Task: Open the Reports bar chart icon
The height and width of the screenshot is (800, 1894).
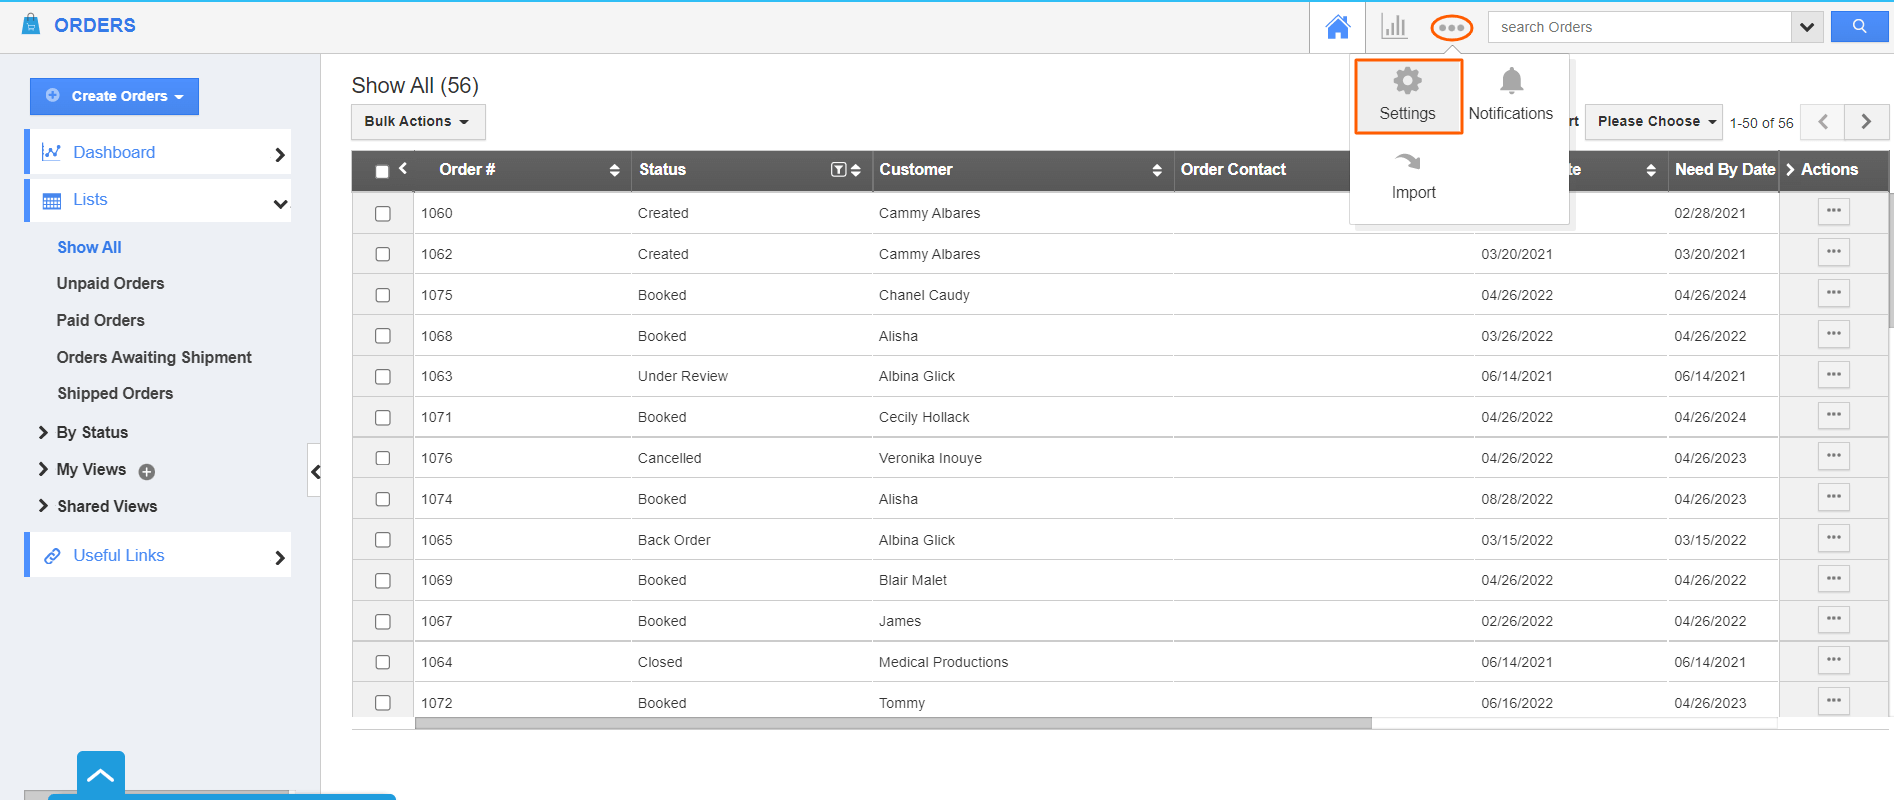Action: click(x=1393, y=27)
